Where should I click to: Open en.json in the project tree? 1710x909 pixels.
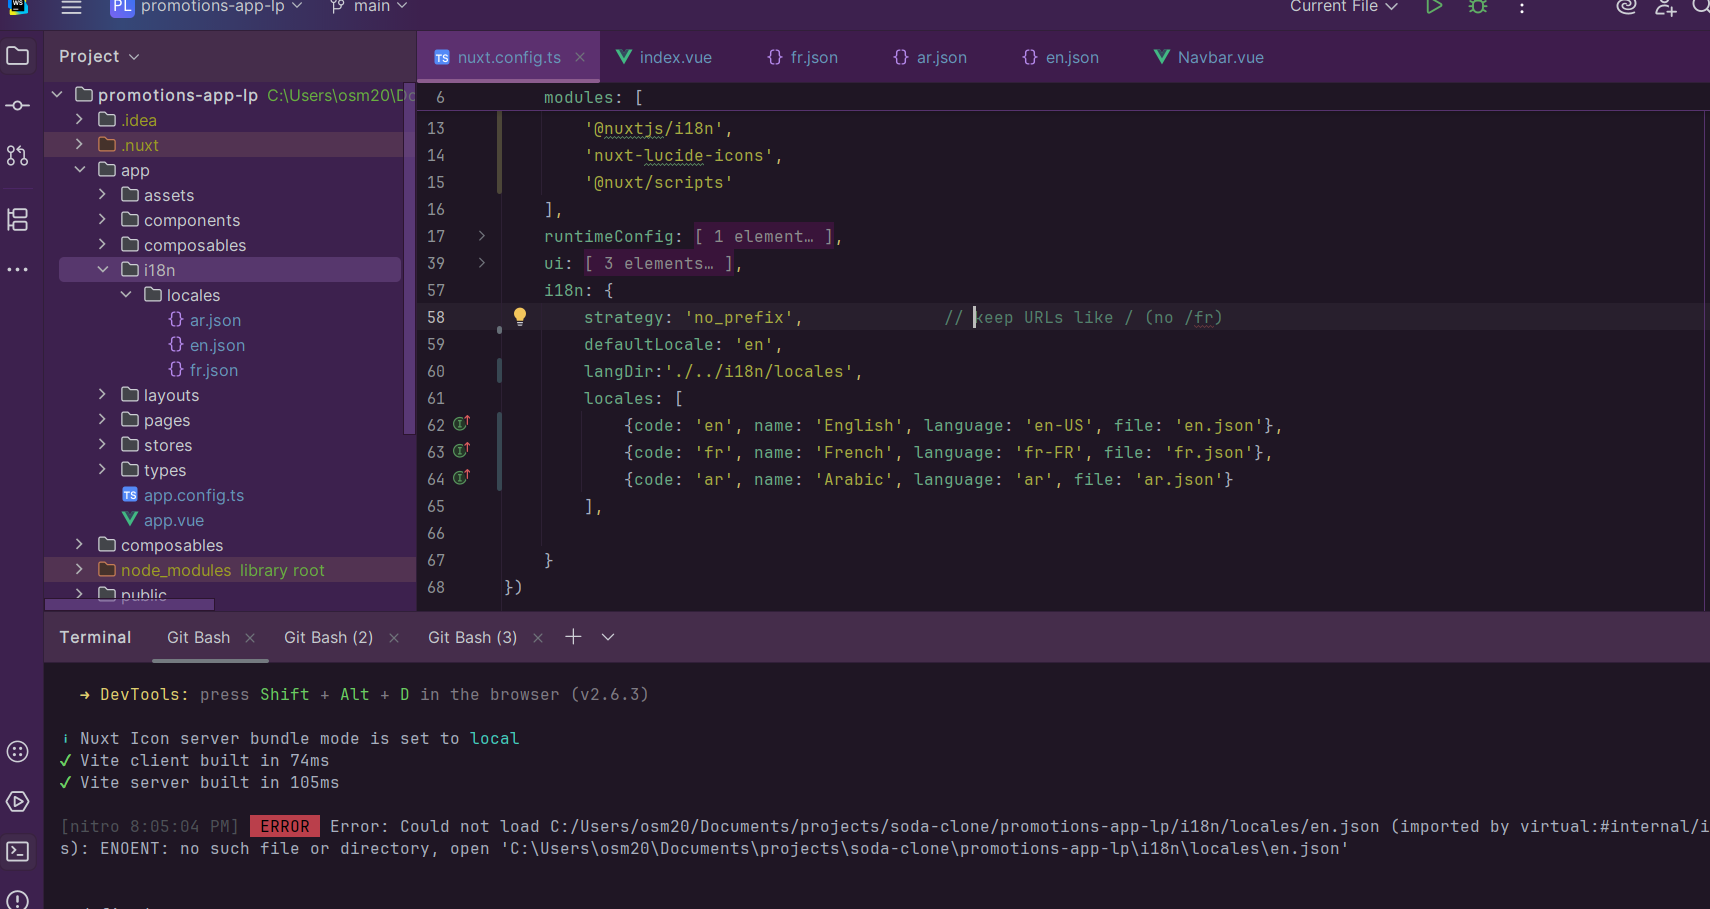point(217,345)
